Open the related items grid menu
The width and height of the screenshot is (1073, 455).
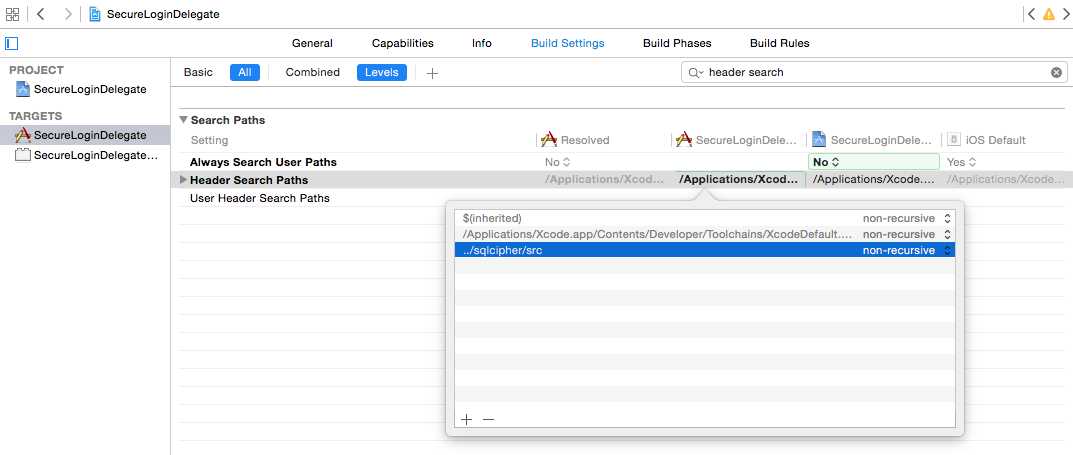tap(12, 14)
